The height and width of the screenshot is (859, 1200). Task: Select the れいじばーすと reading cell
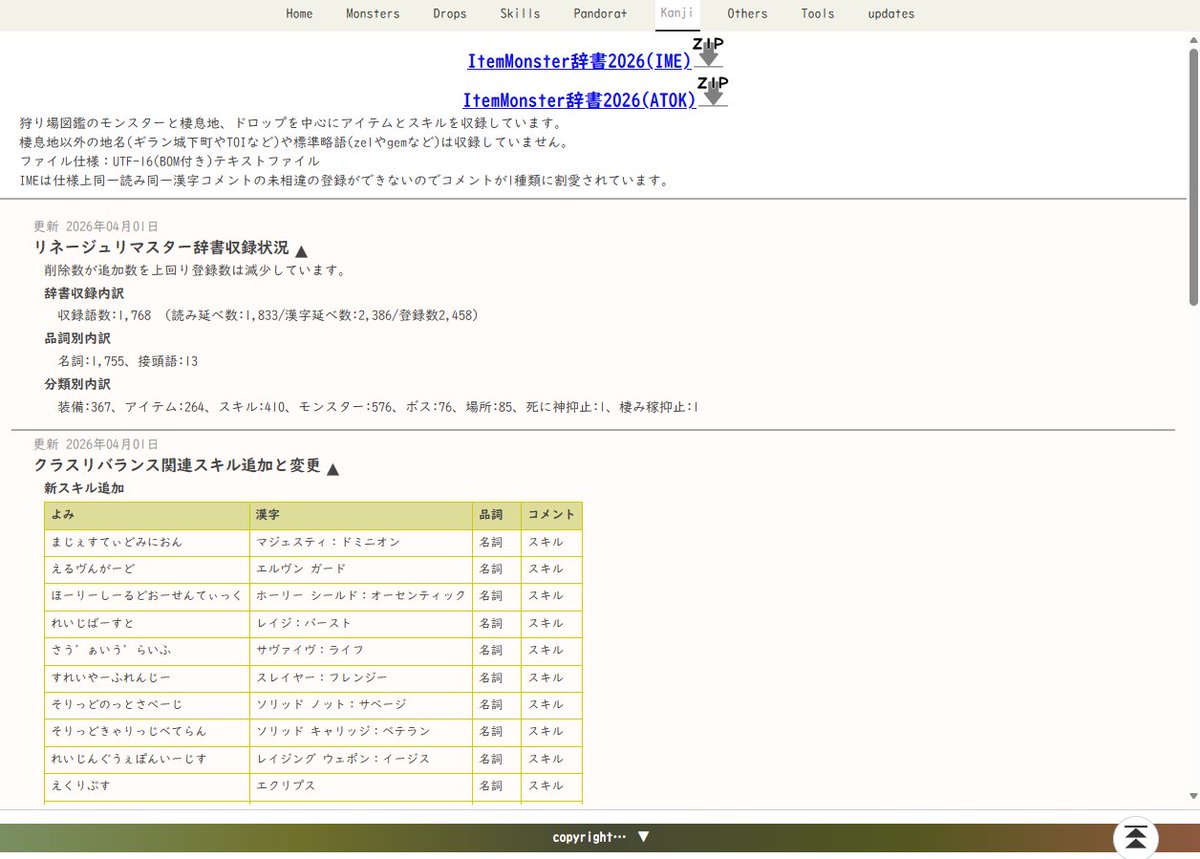[x=147, y=623]
